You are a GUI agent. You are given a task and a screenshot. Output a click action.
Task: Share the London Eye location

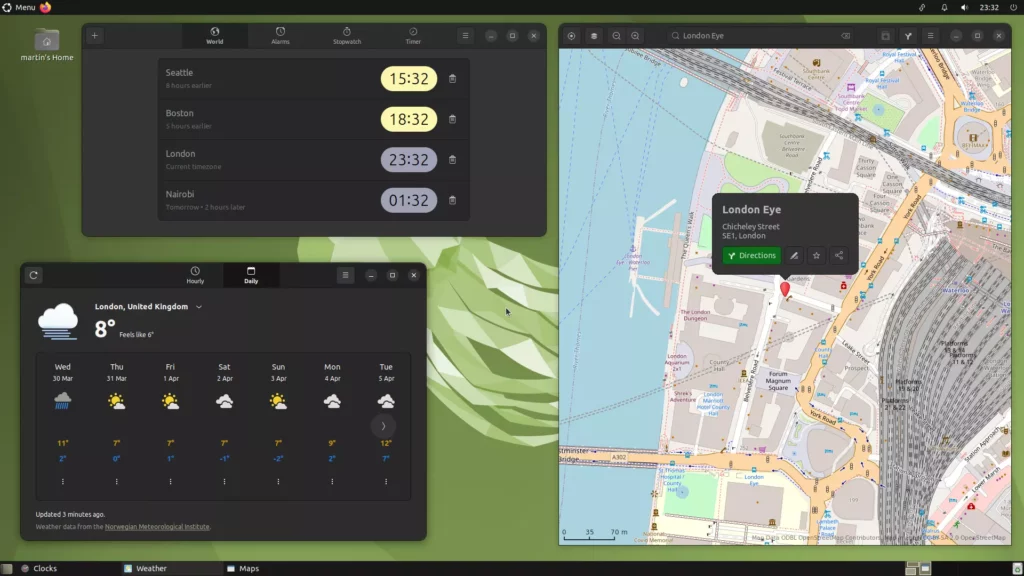[838, 255]
